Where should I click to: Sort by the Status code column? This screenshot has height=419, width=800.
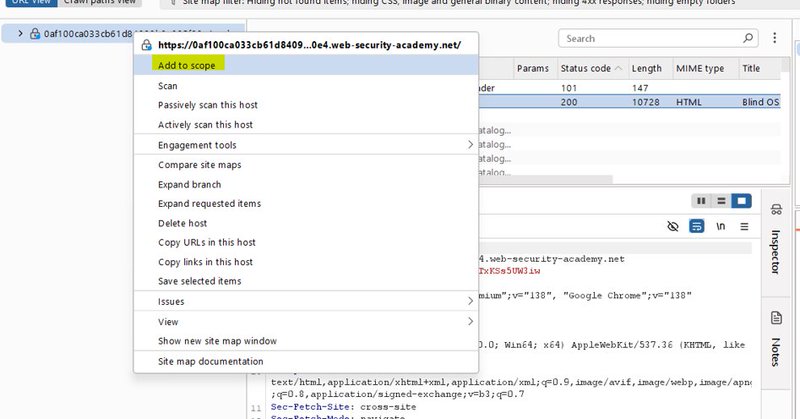[592, 68]
